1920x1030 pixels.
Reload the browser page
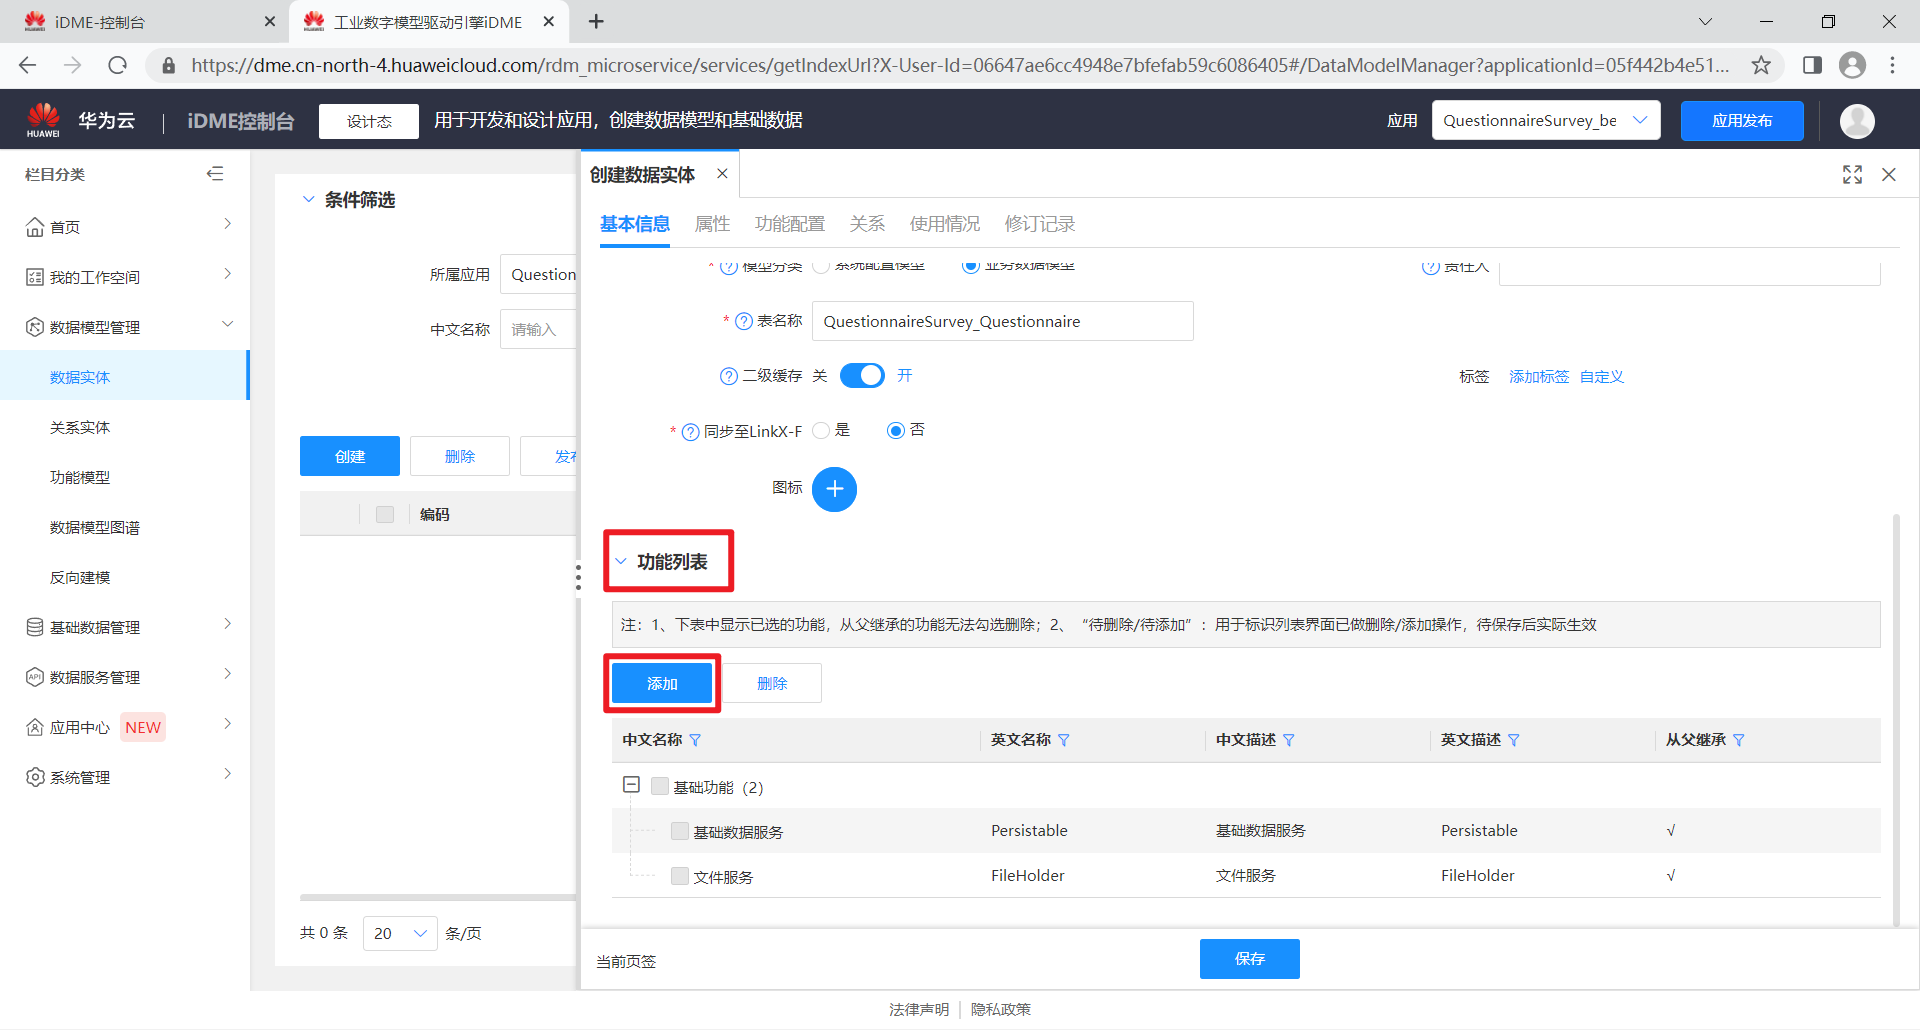118,65
